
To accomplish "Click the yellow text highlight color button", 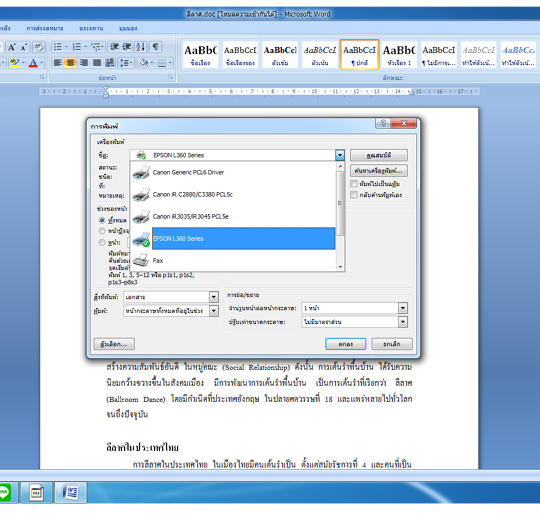I will pyautogui.click(x=14, y=63).
